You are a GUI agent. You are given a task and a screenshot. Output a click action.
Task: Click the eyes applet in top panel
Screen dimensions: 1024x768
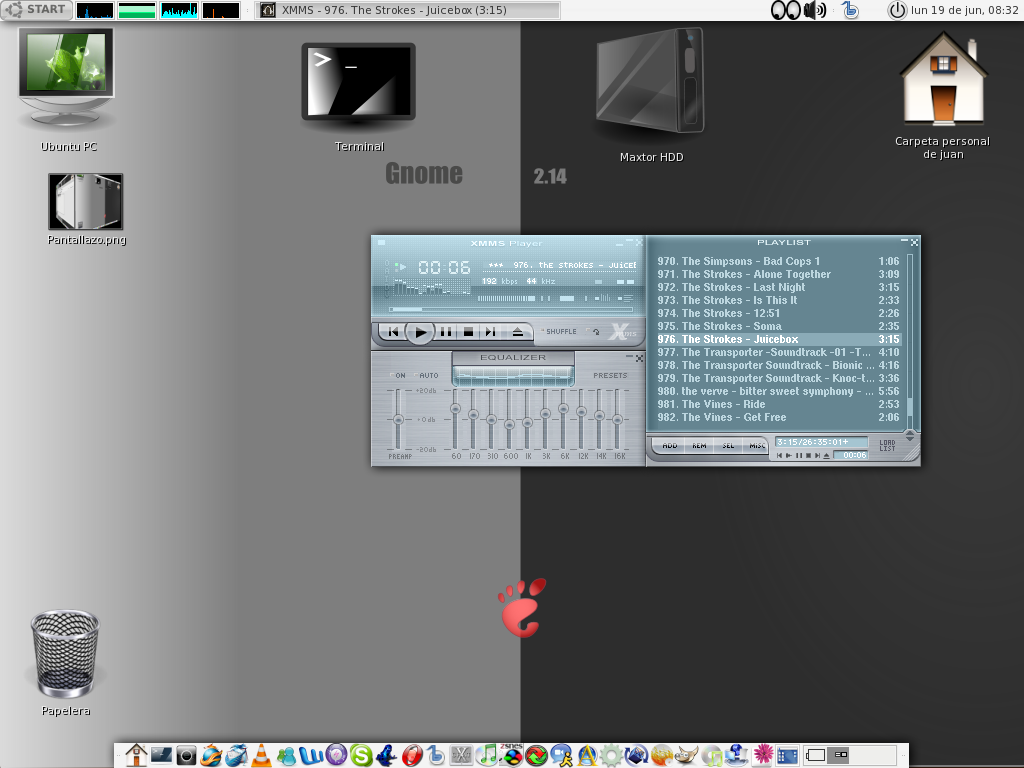pos(786,10)
